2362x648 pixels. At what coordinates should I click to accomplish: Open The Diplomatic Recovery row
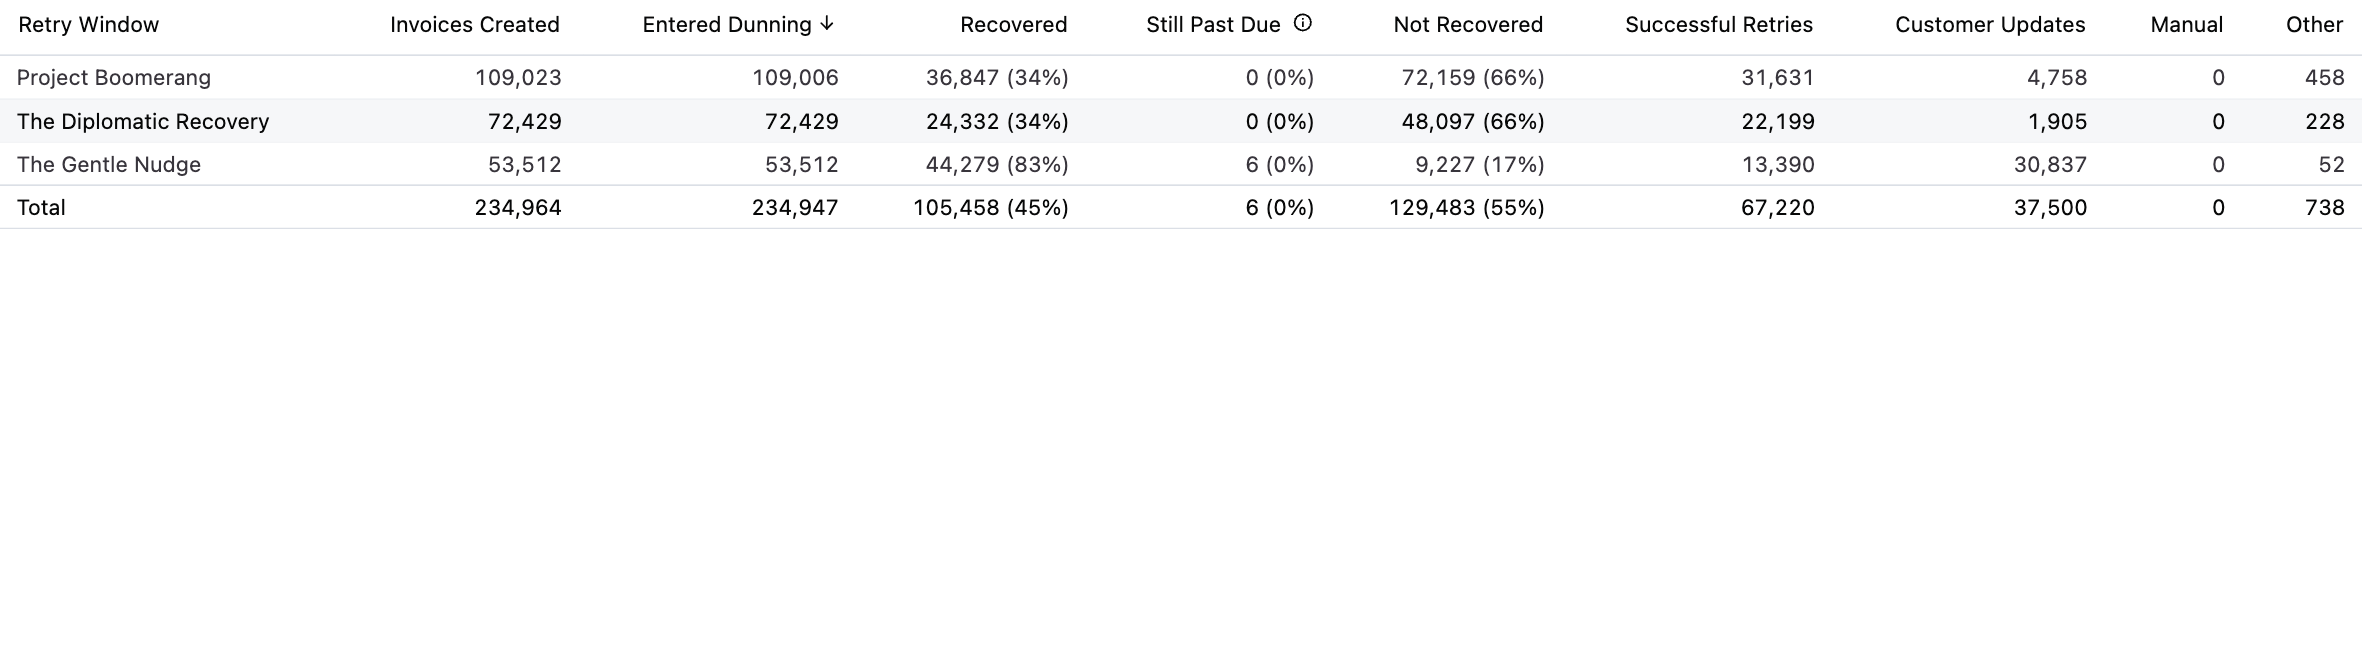coord(1181,121)
